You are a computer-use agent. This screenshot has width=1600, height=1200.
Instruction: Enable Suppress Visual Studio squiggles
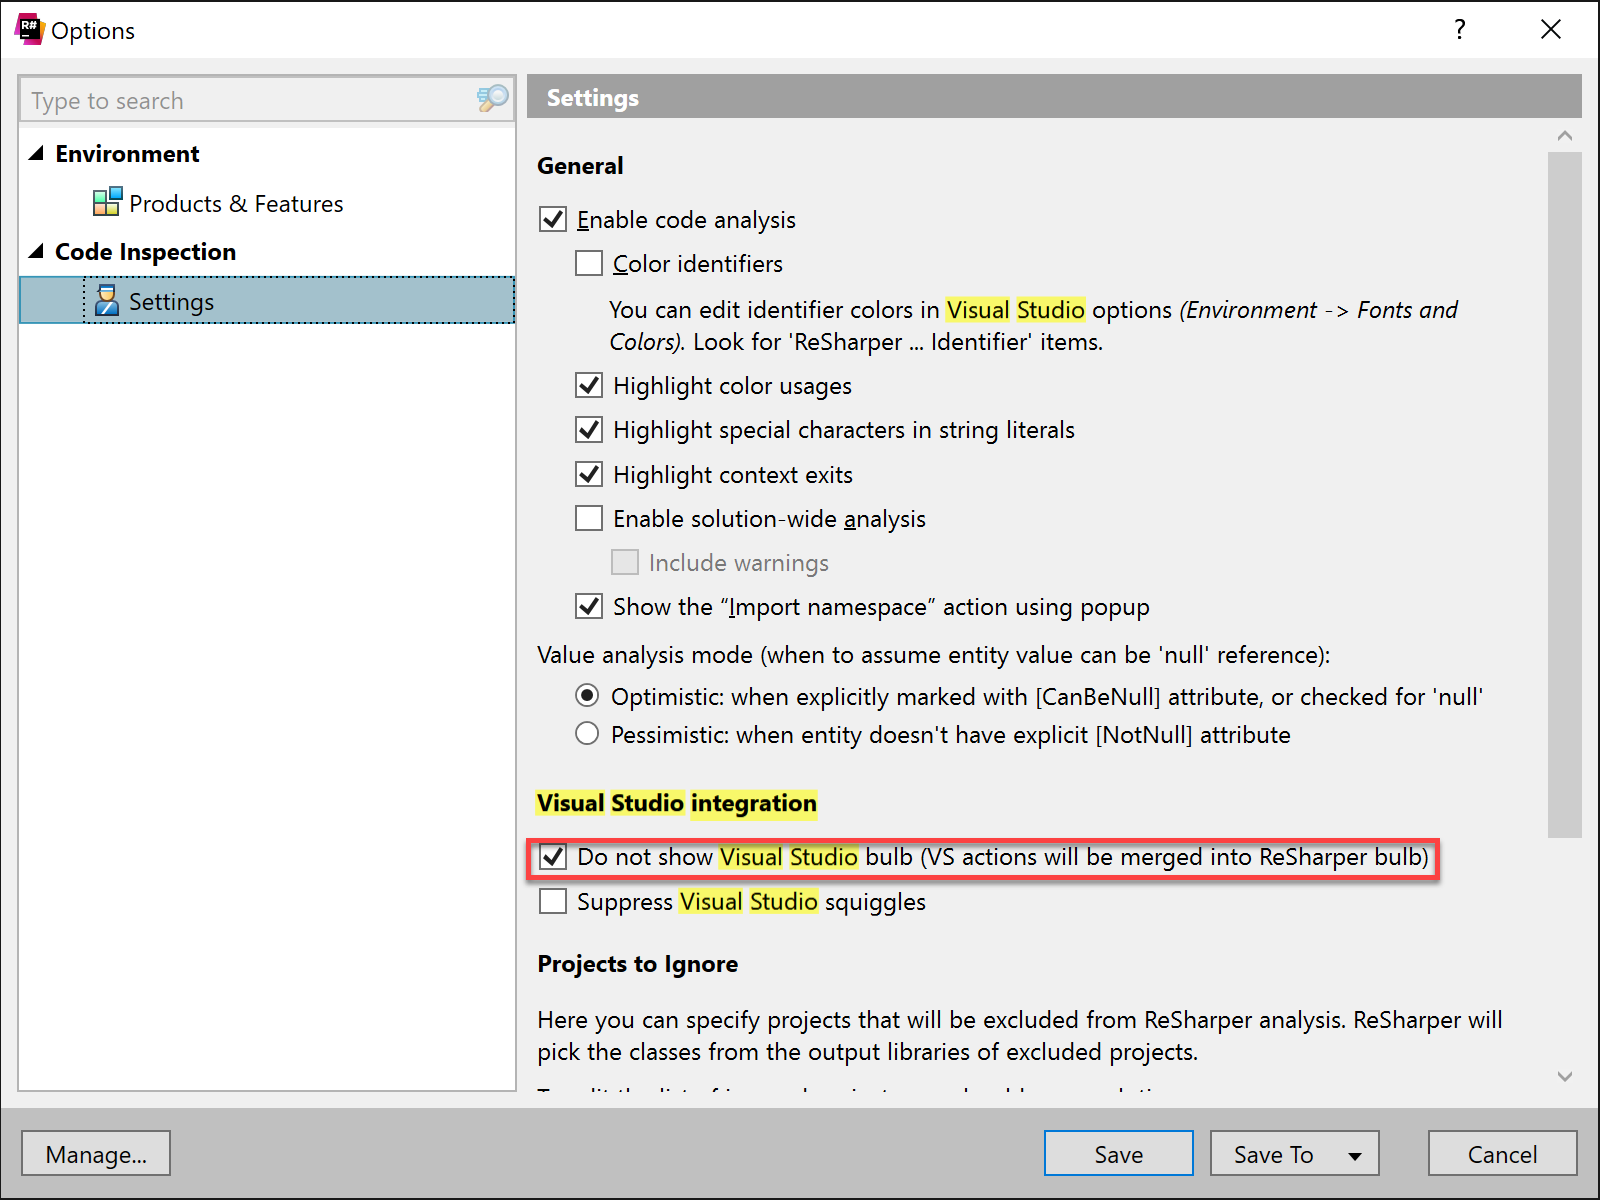pyautogui.click(x=553, y=901)
